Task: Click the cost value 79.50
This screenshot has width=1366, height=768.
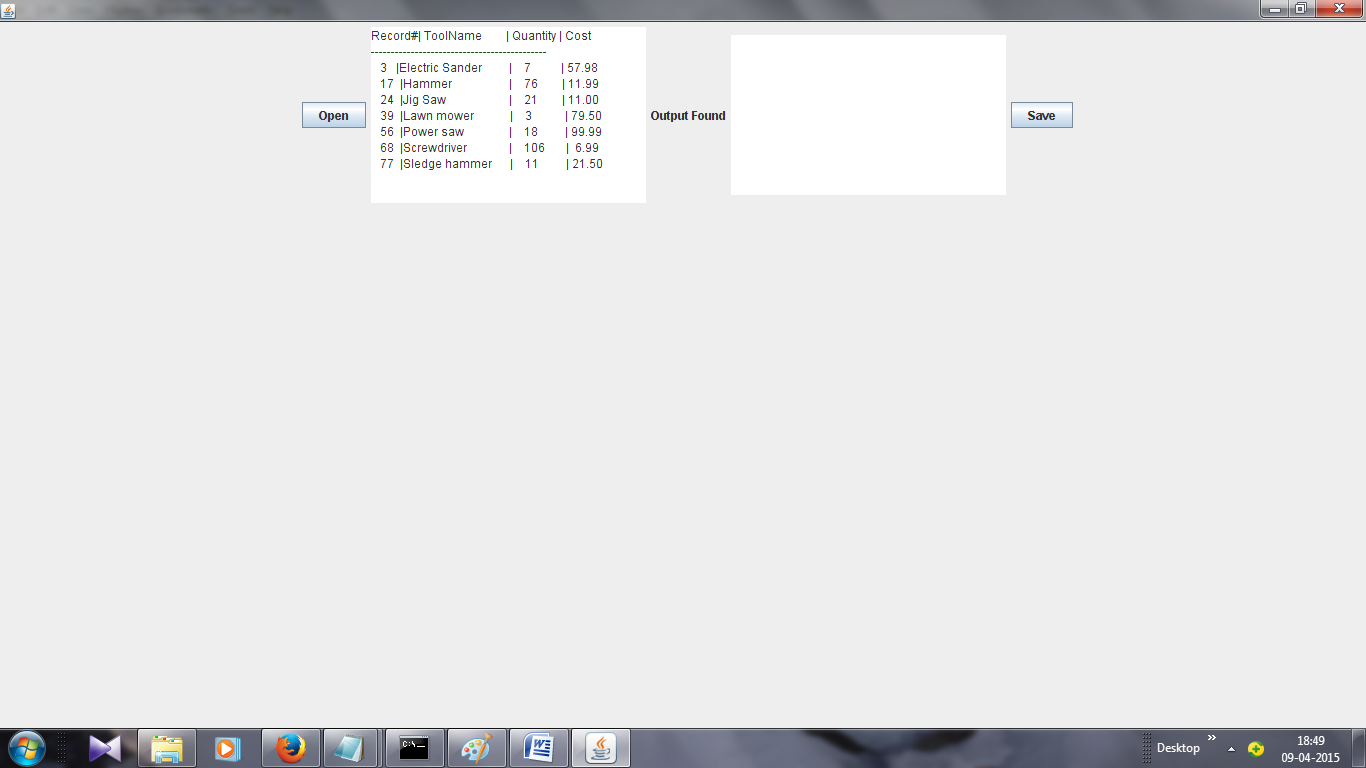Action: coord(587,116)
